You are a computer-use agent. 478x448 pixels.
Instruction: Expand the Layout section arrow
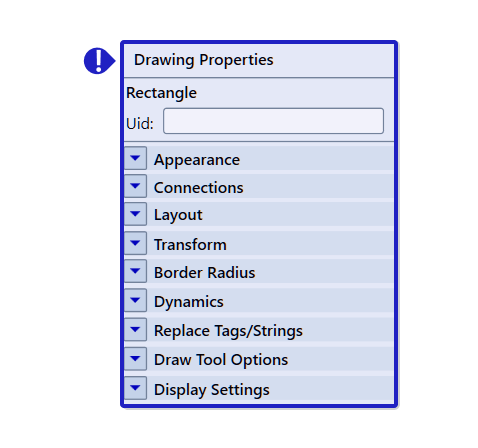(x=135, y=214)
